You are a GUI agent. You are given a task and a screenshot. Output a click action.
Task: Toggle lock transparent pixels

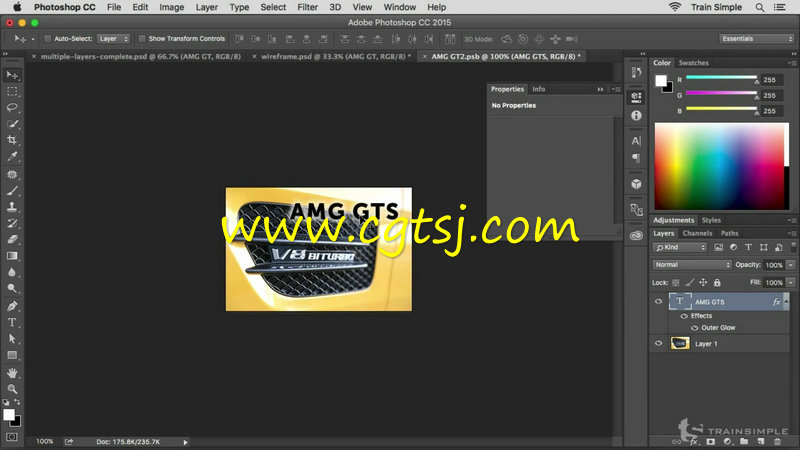(676, 283)
